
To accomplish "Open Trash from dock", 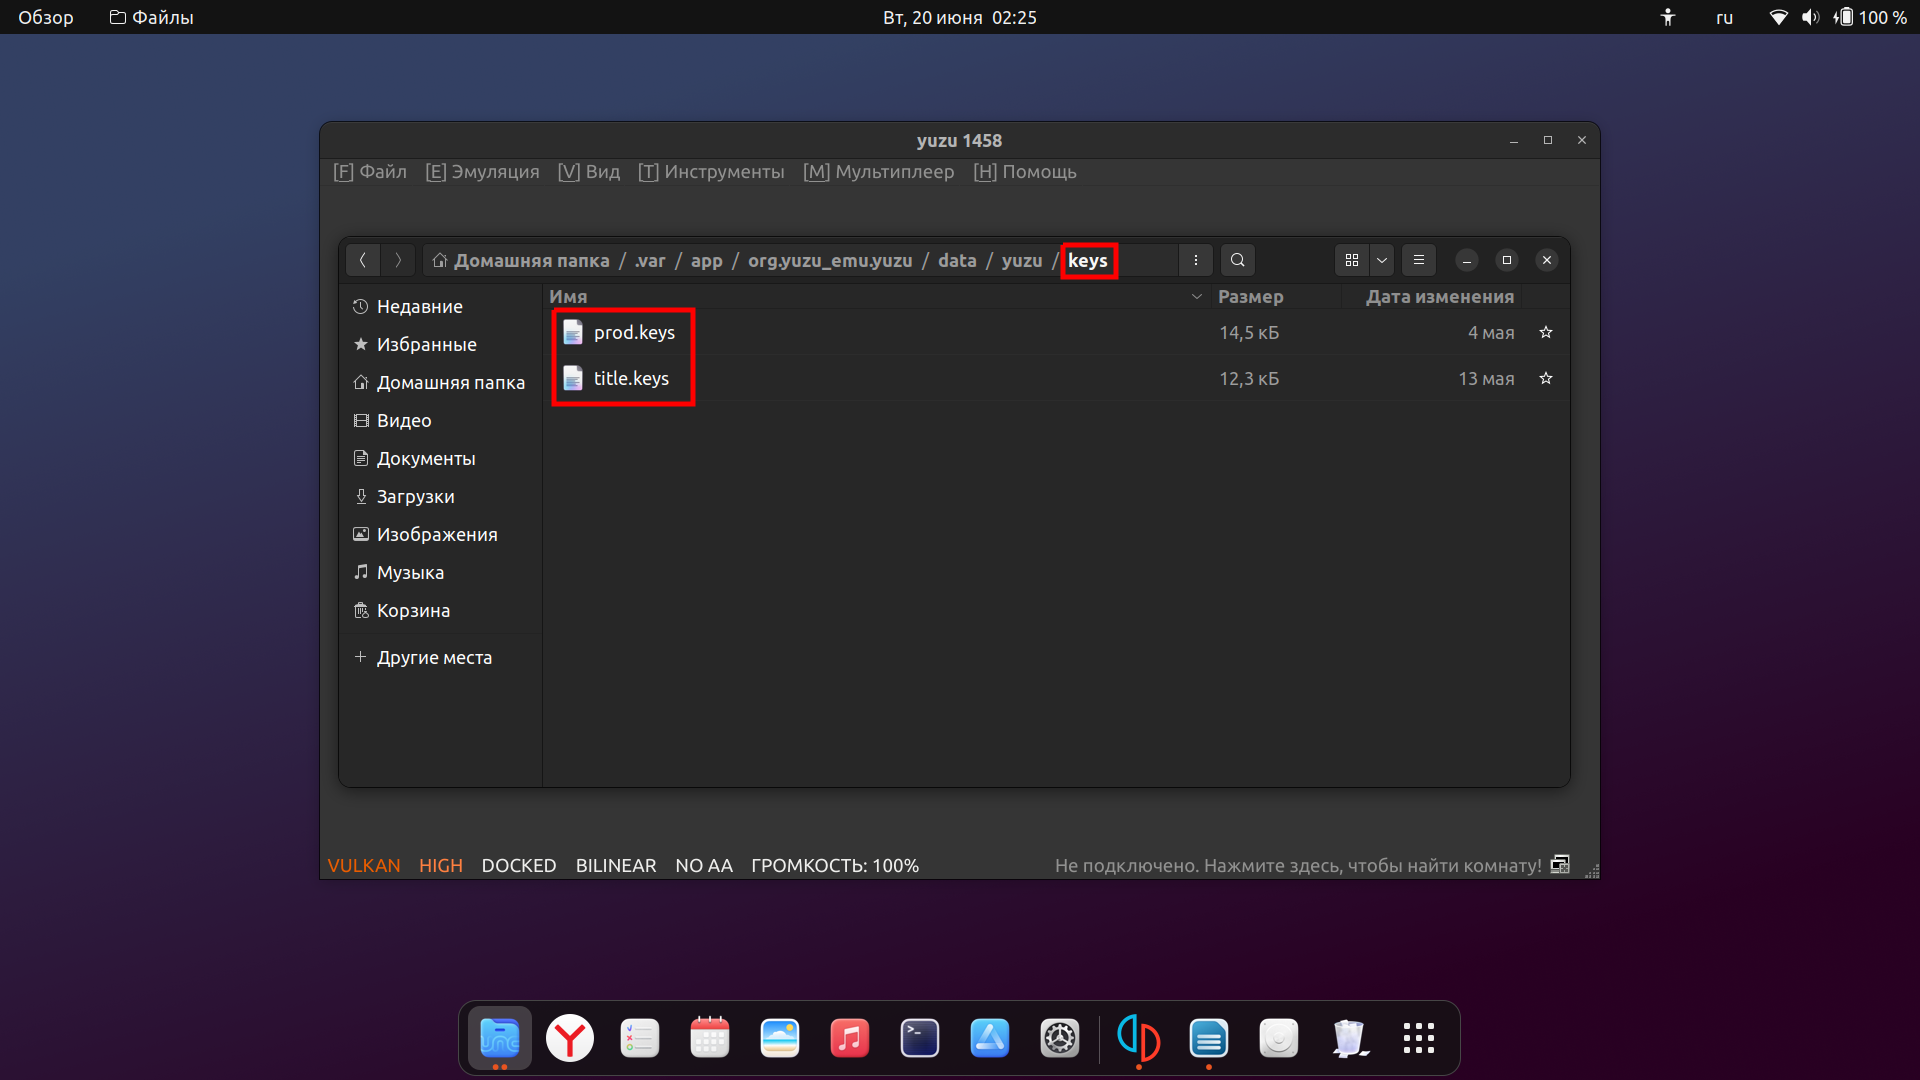I will pyautogui.click(x=1349, y=1038).
